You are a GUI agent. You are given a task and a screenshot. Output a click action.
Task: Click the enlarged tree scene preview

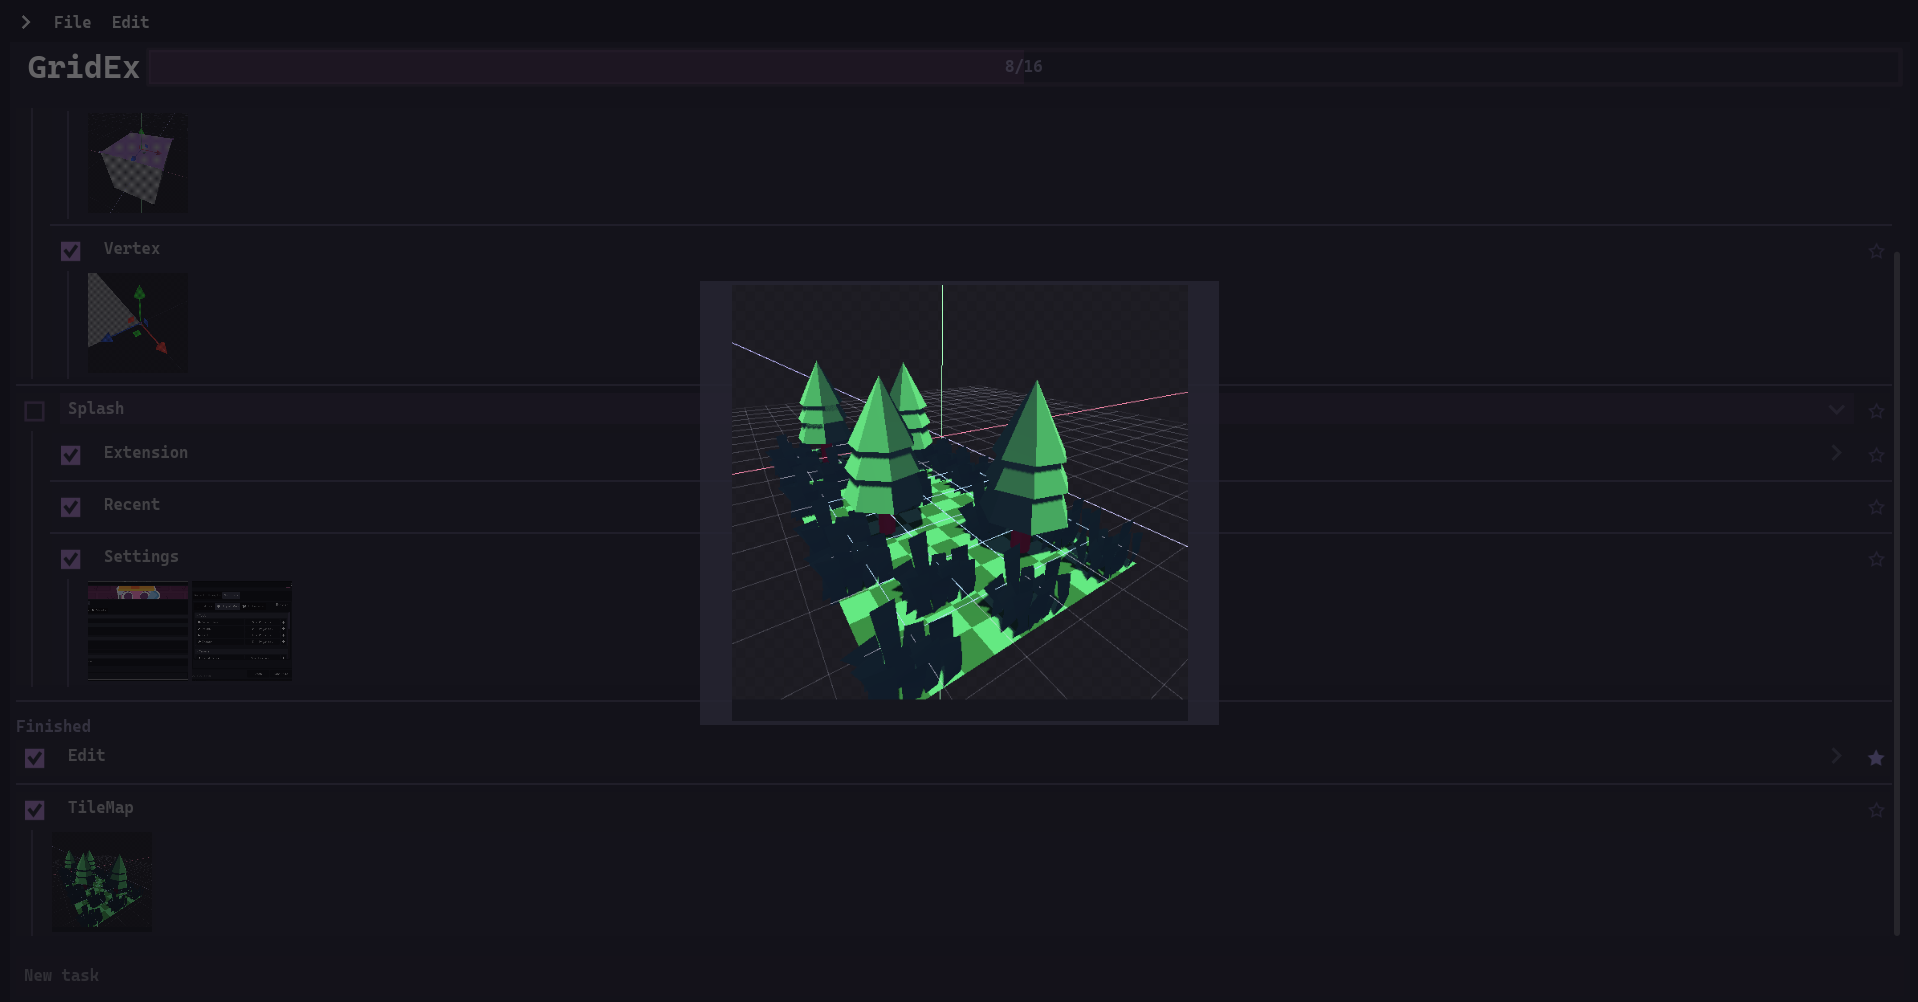click(960, 503)
